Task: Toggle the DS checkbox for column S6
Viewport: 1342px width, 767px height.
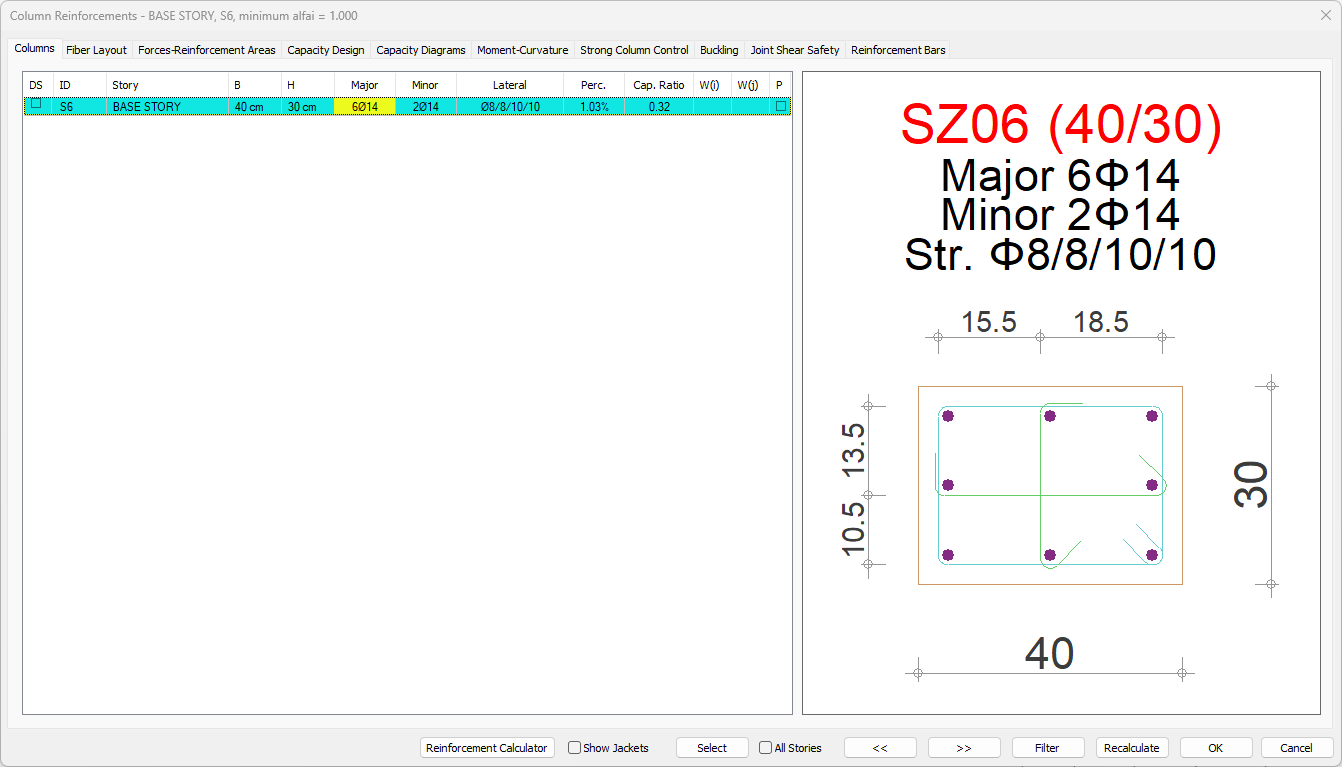Action: point(36,104)
